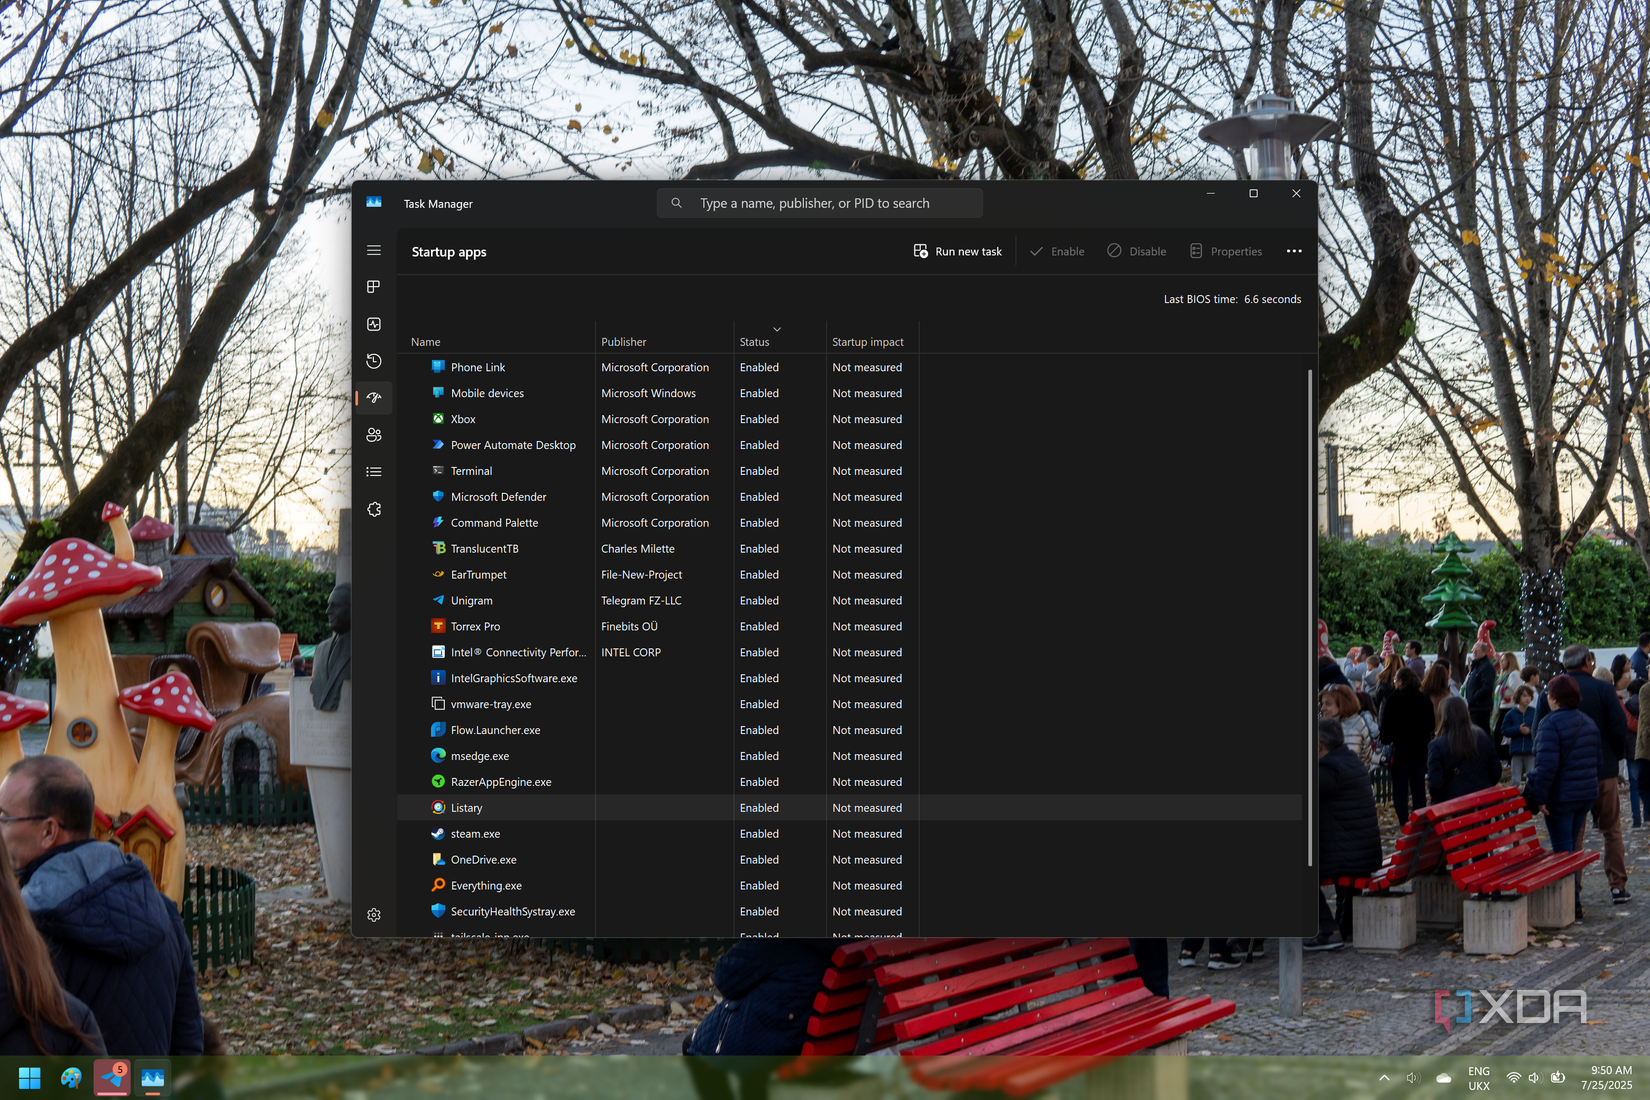Image resolution: width=1650 pixels, height=1100 pixels.
Task: Open the more options ellipsis menu
Action: click(x=1294, y=251)
